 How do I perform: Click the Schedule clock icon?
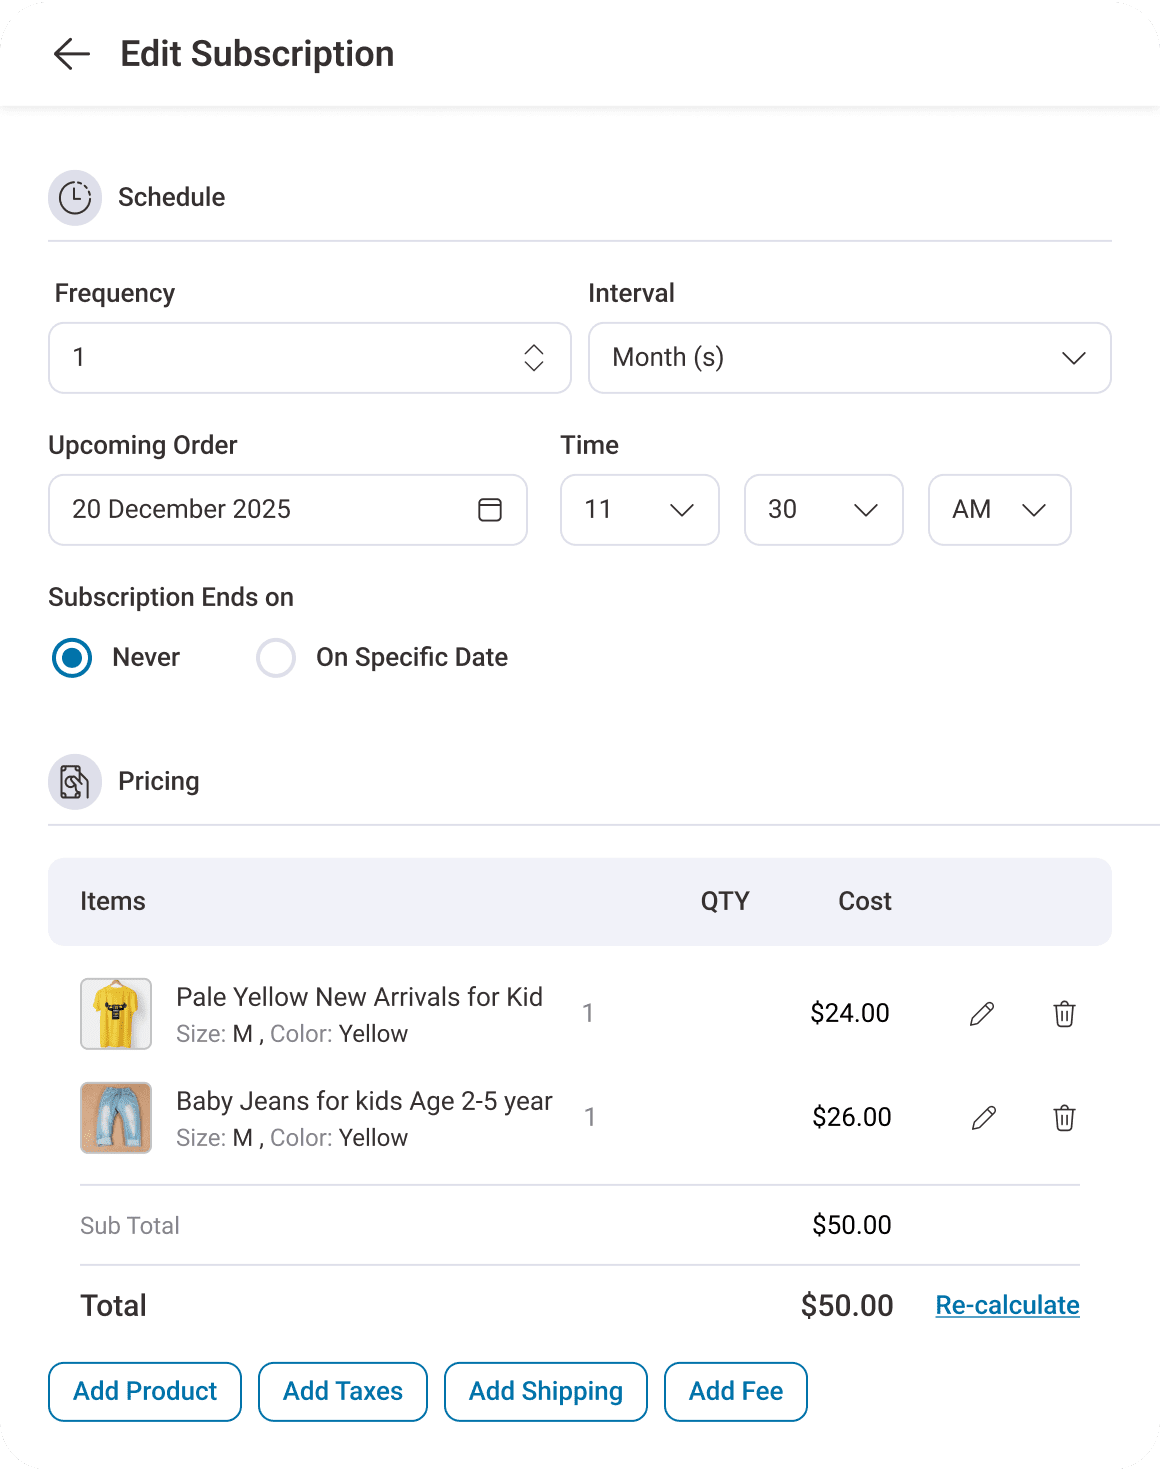point(74,197)
